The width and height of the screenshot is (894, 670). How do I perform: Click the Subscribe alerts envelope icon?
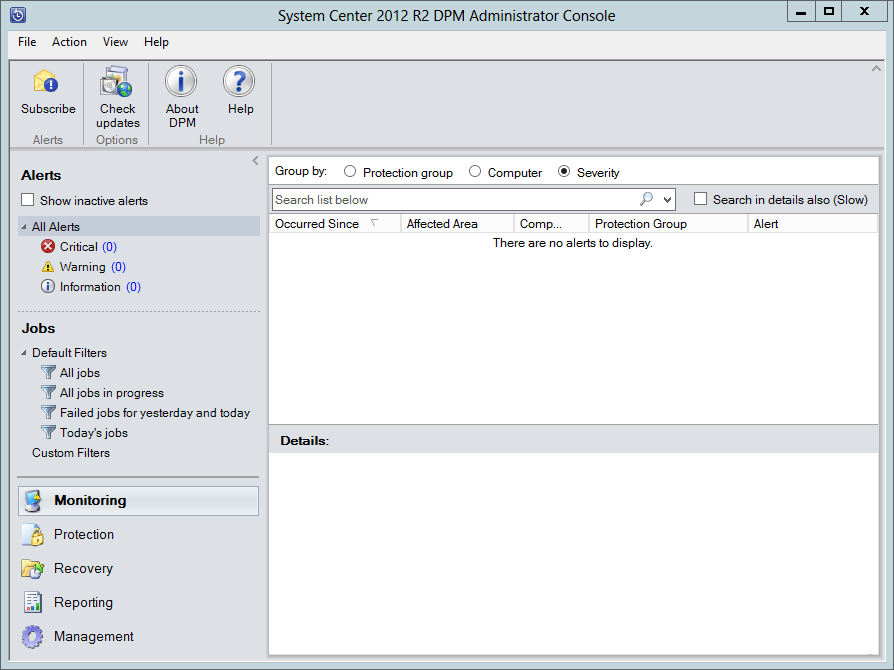pos(46,82)
